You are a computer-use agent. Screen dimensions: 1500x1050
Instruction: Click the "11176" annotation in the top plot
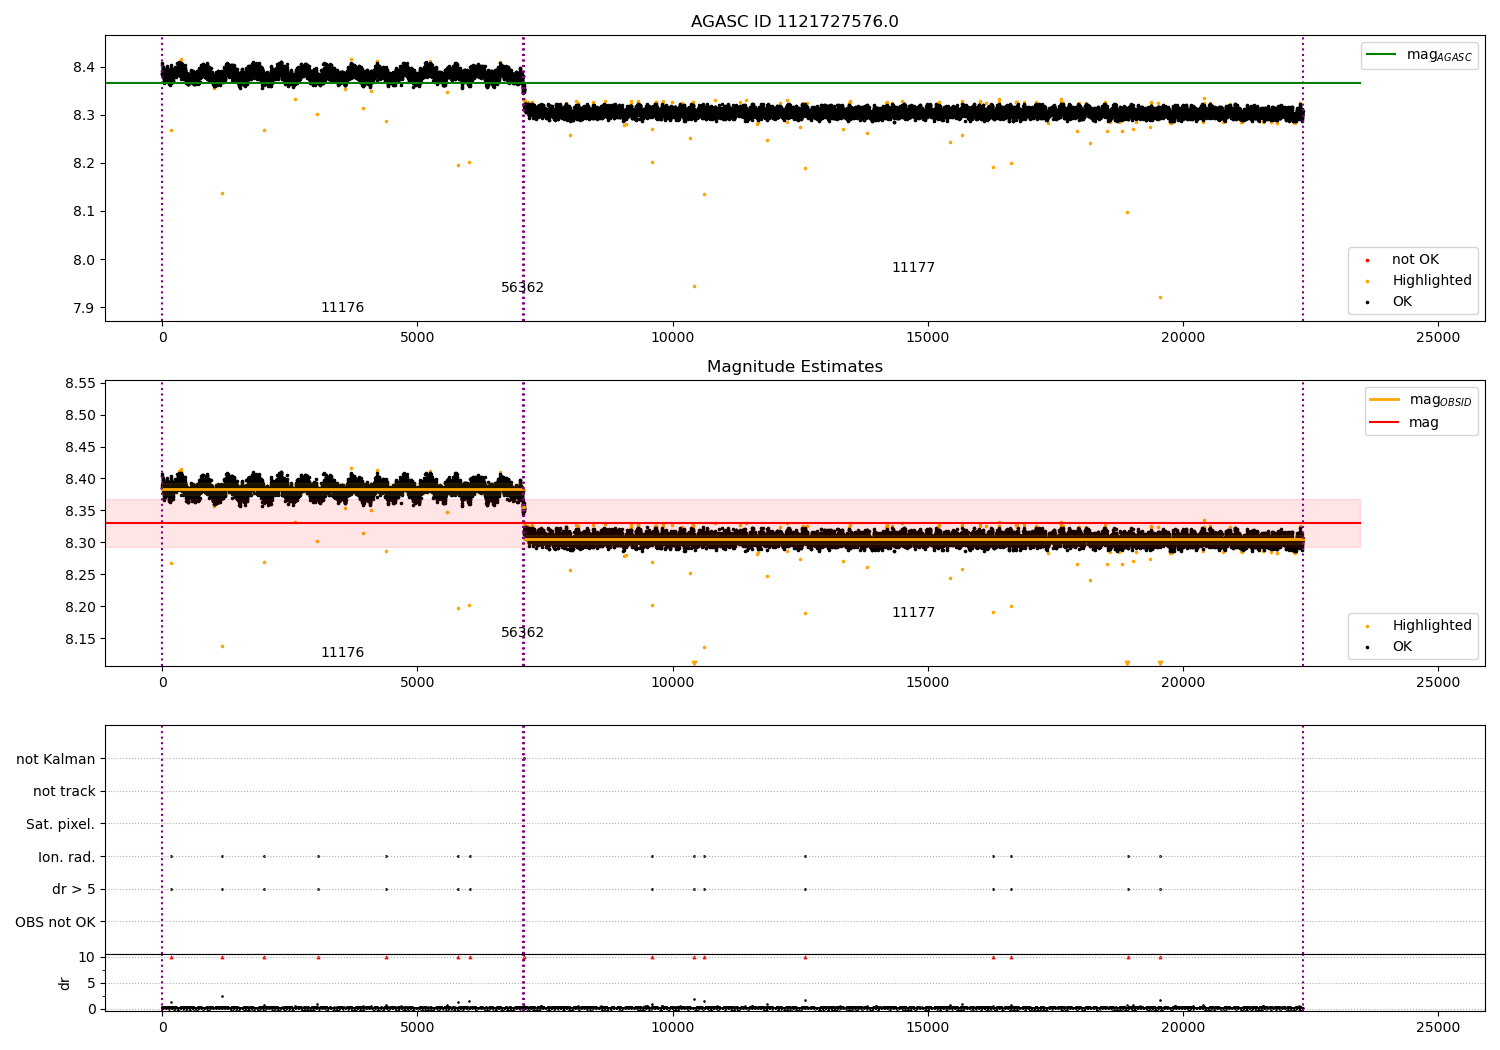coord(342,308)
